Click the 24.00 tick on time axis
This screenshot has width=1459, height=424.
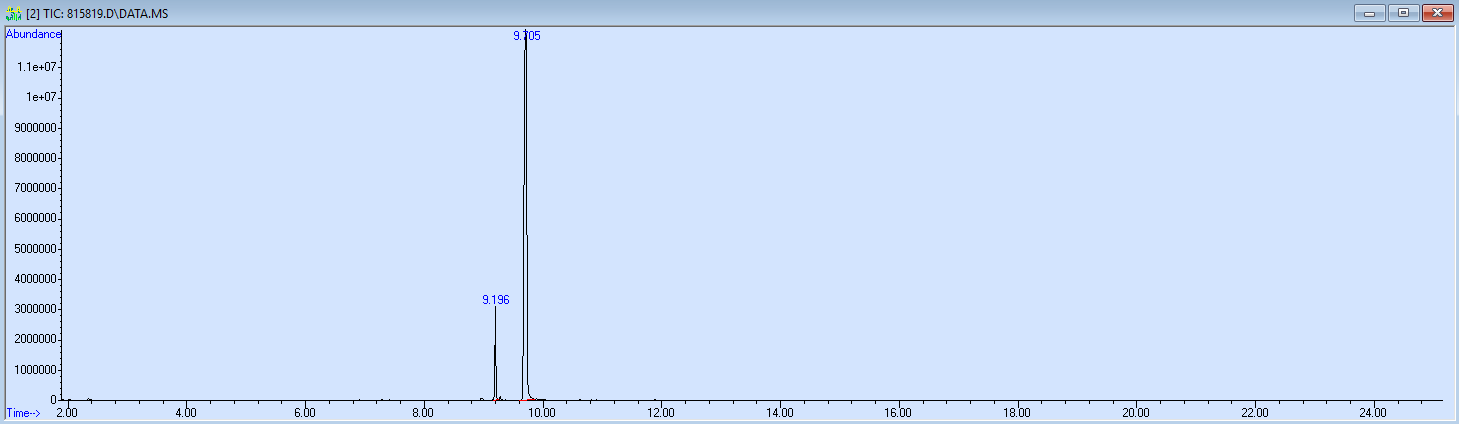(1374, 412)
